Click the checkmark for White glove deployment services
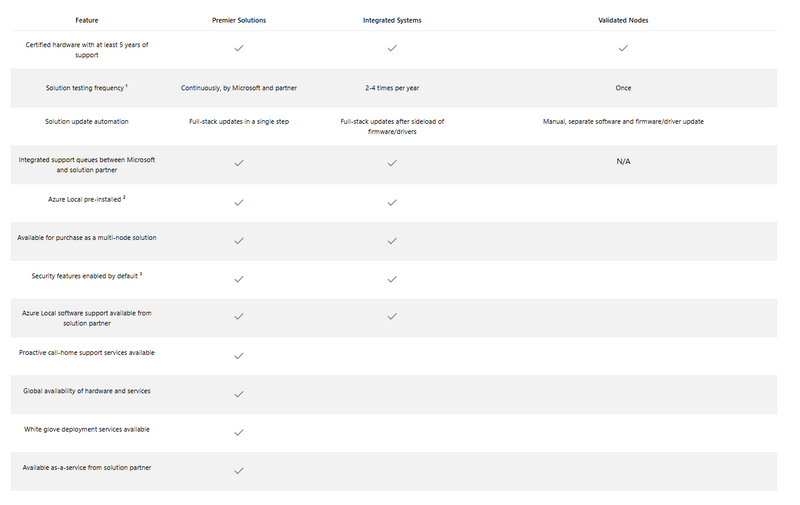This screenshot has width=800, height=505. click(239, 433)
